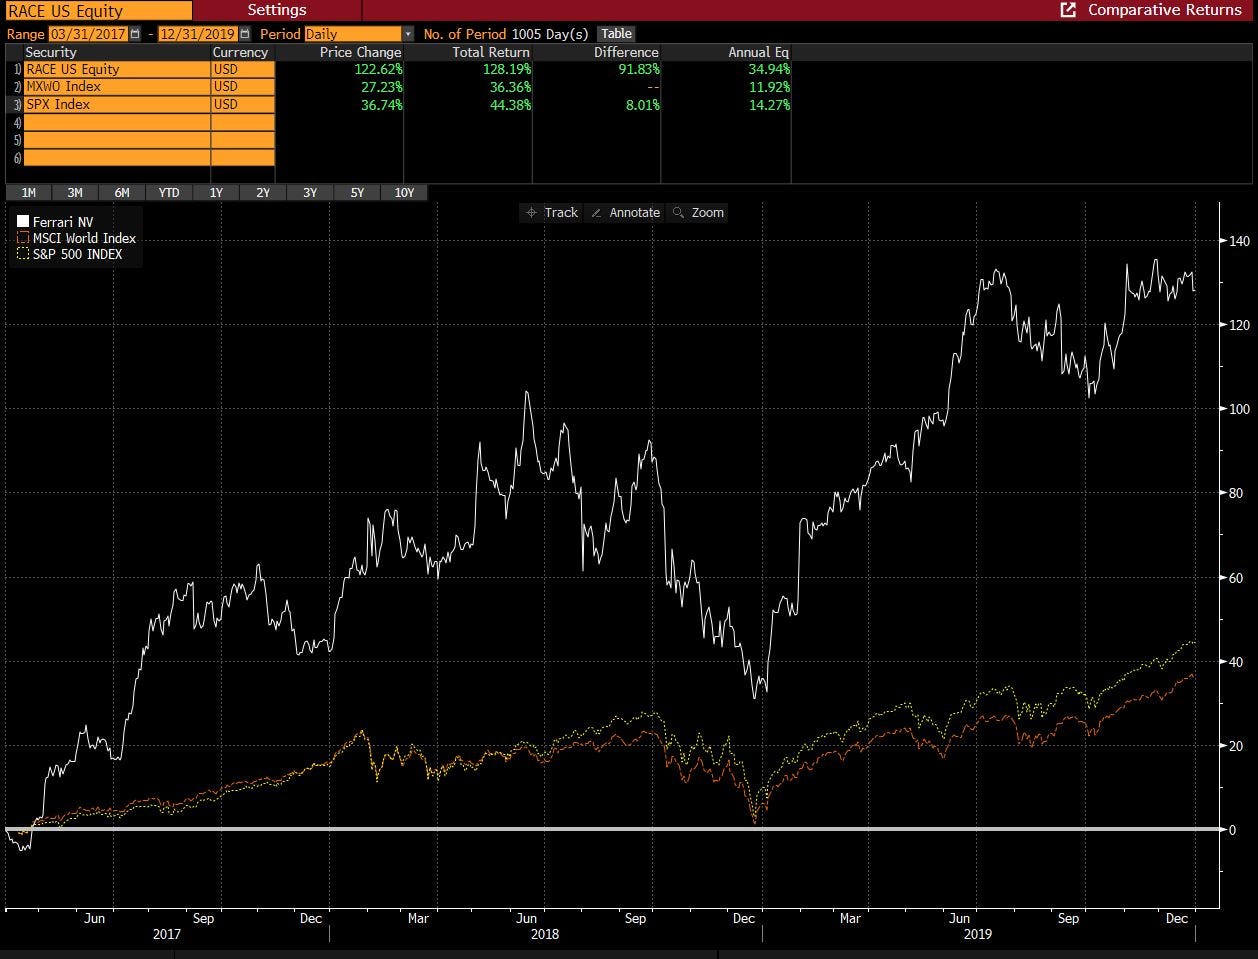Select the SPX Index security cell

116,104
